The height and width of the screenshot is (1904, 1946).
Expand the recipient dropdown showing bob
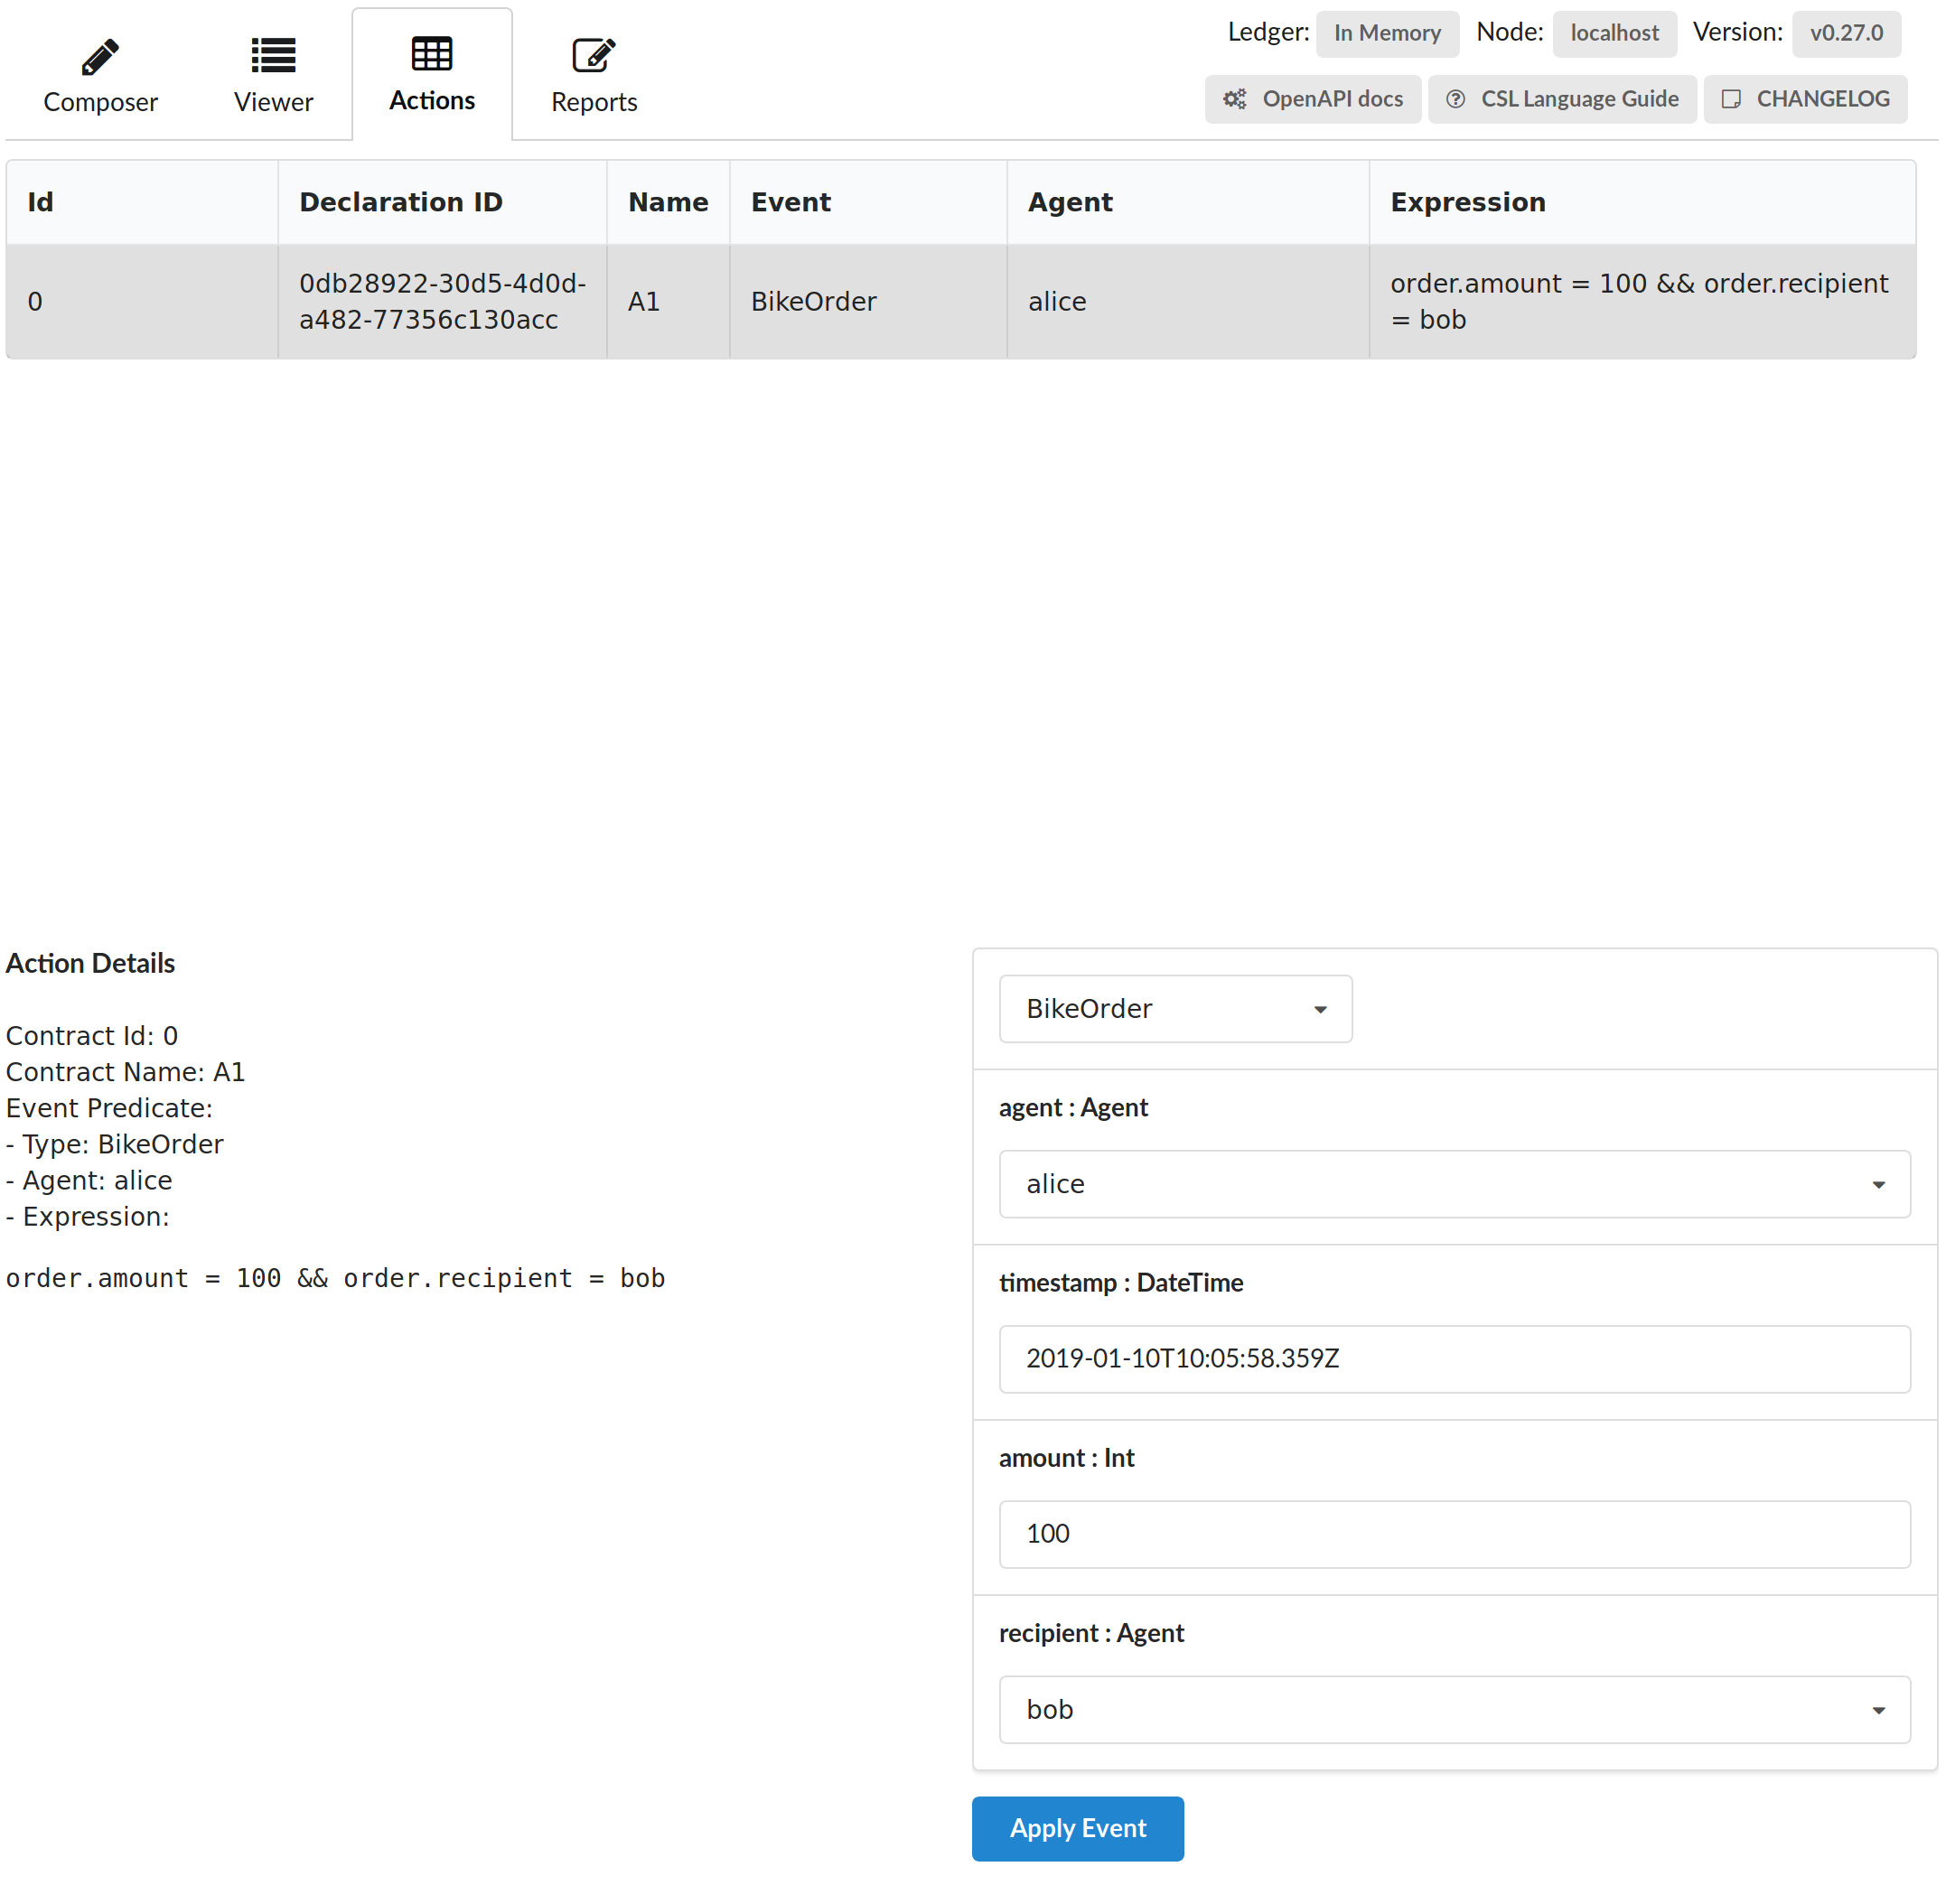coord(1454,1710)
